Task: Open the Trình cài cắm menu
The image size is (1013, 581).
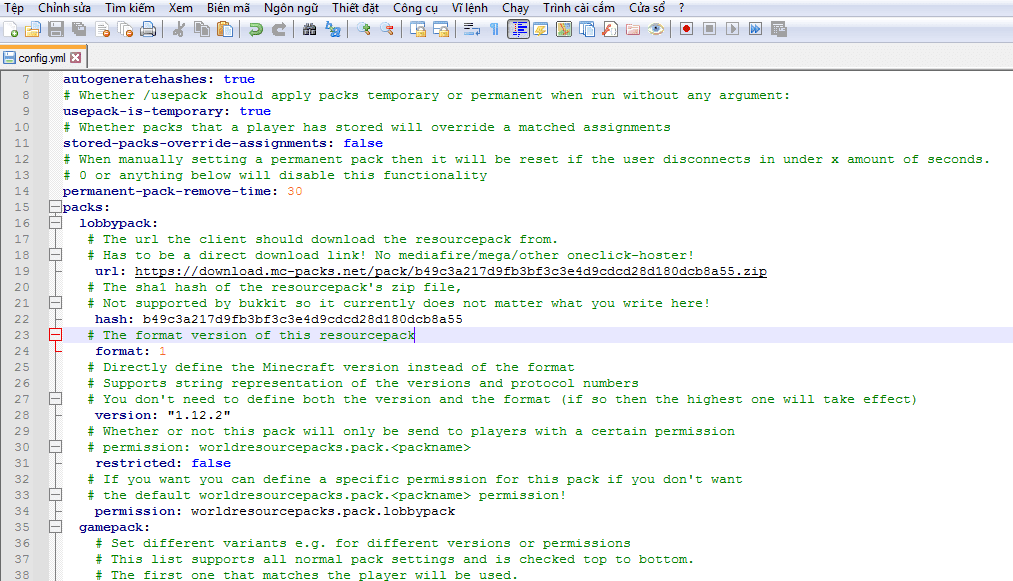Action: click(578, 8)
